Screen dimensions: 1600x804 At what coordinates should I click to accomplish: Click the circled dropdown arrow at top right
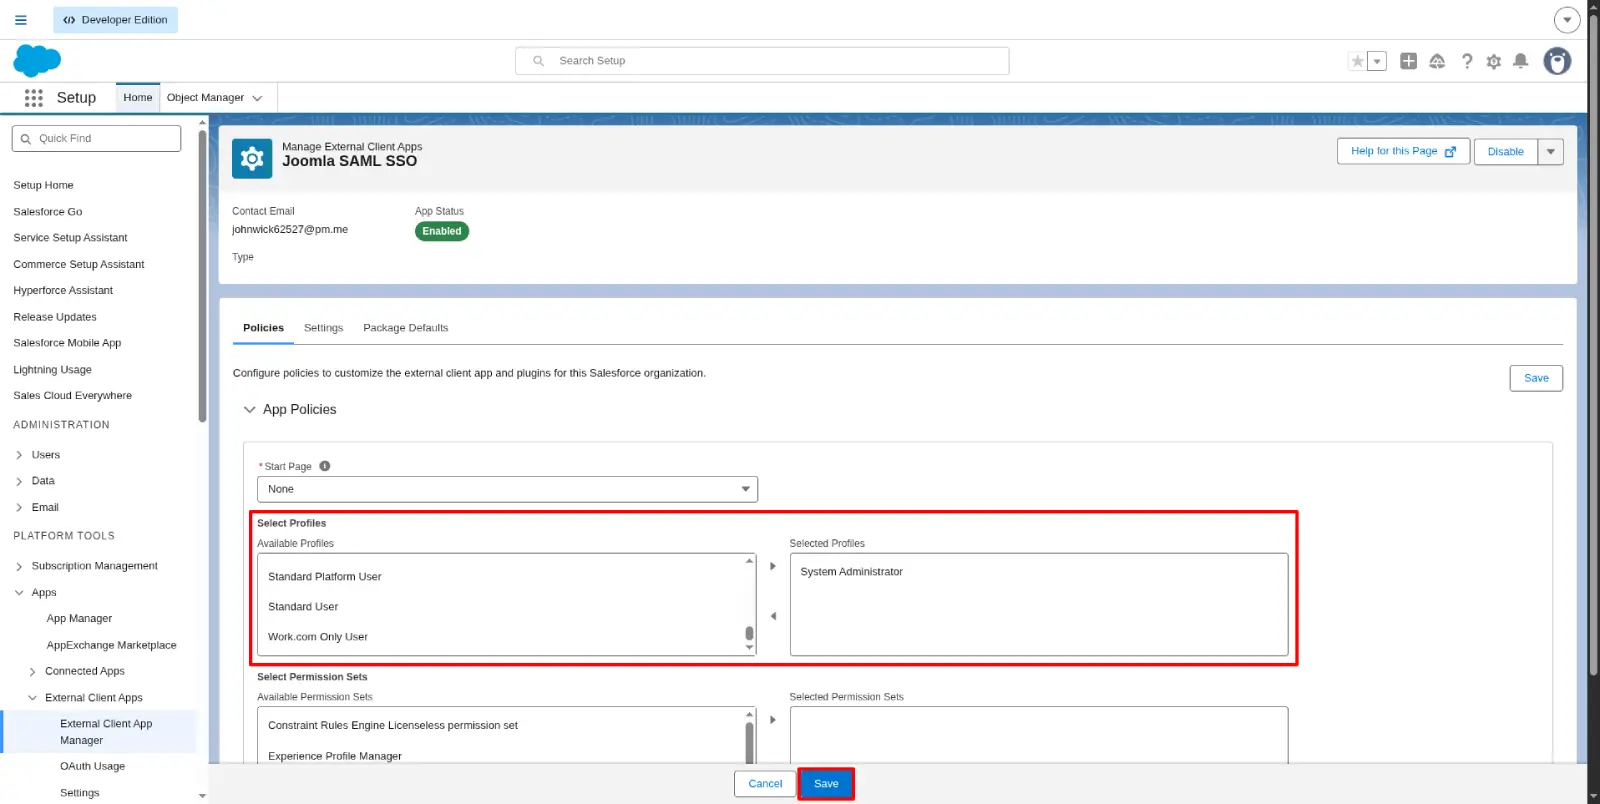[1567, 20]
